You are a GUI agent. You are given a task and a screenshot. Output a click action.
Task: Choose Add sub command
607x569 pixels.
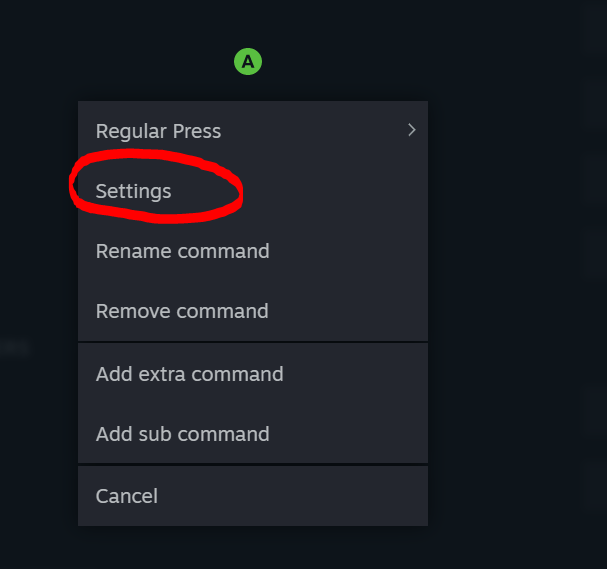click(x=183, y=434)
